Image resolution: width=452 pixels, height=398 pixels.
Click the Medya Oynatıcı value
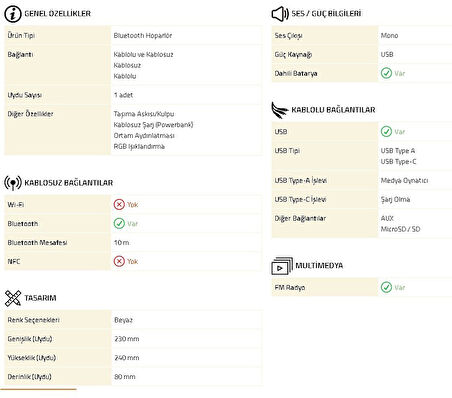tap(404, 180)
